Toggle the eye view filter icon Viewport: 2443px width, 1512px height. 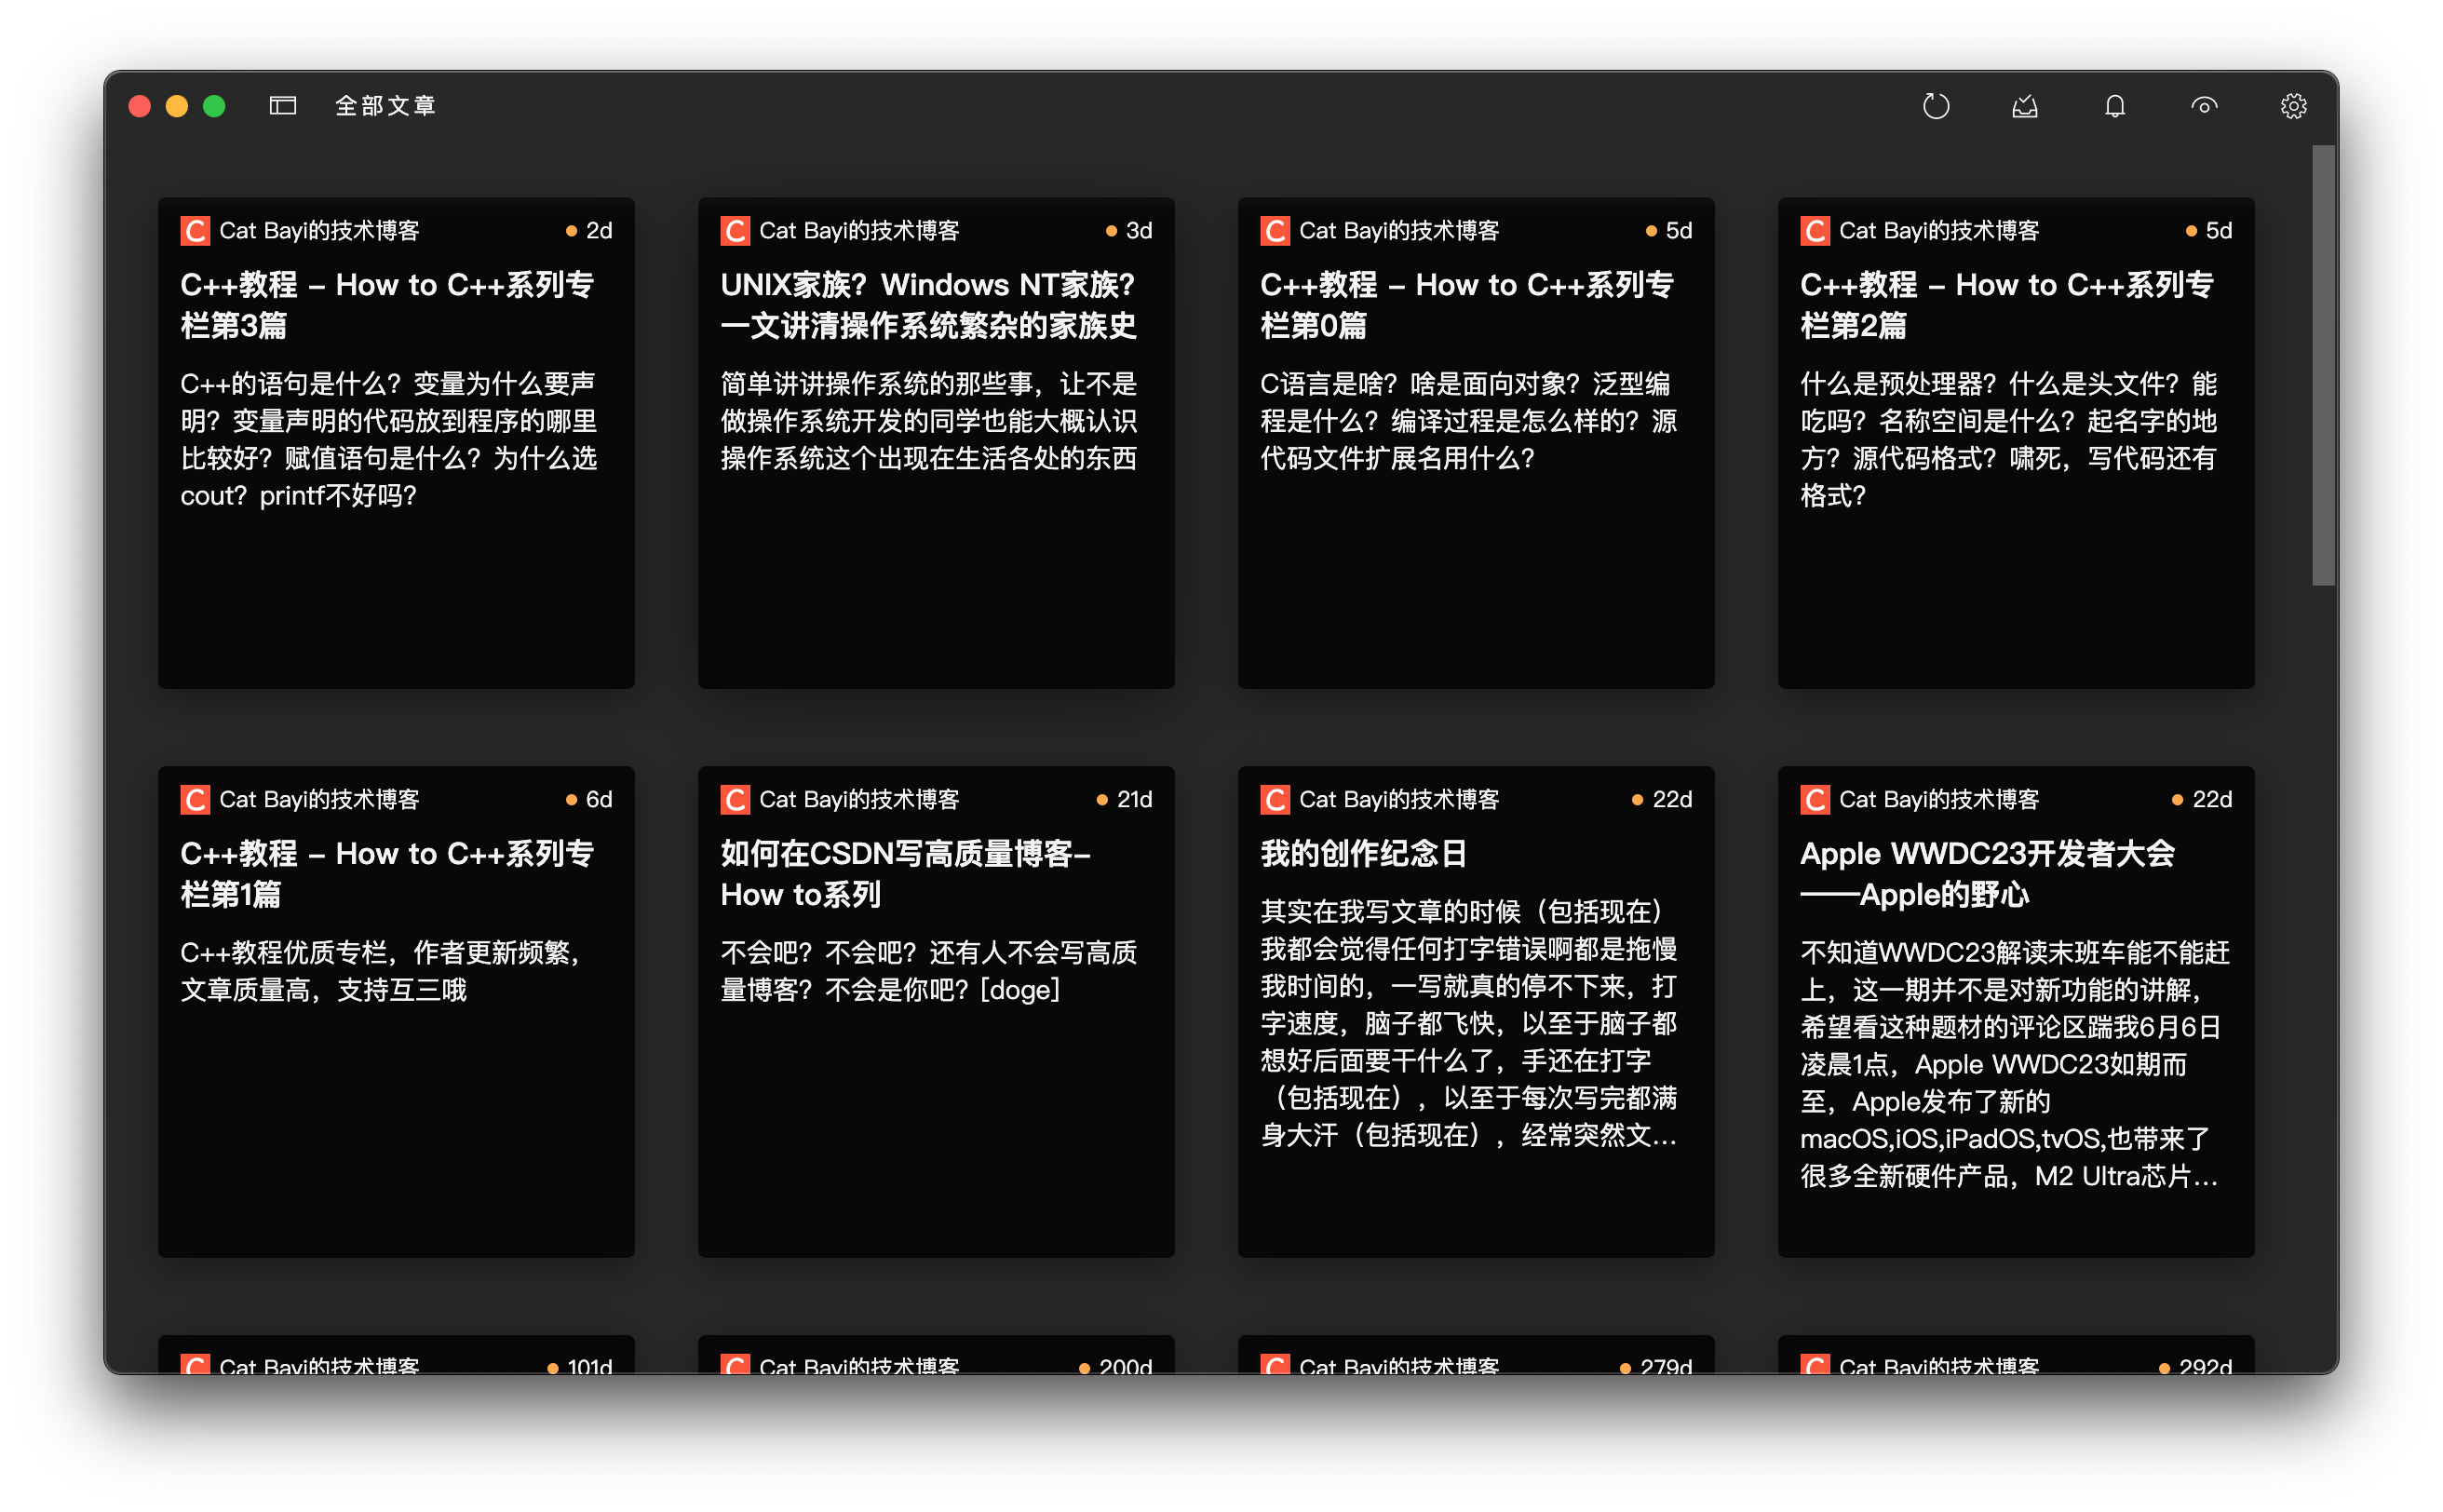2203,106
